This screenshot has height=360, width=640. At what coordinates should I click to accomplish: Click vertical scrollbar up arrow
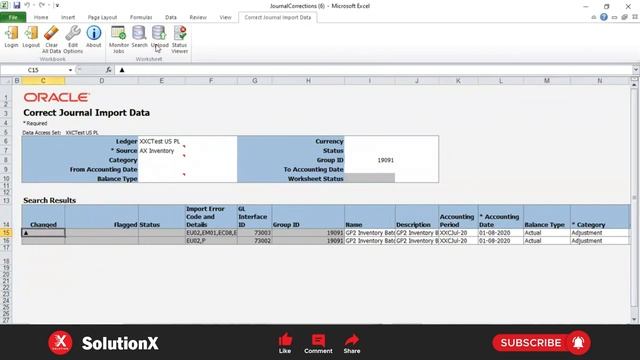click(634, 85)
